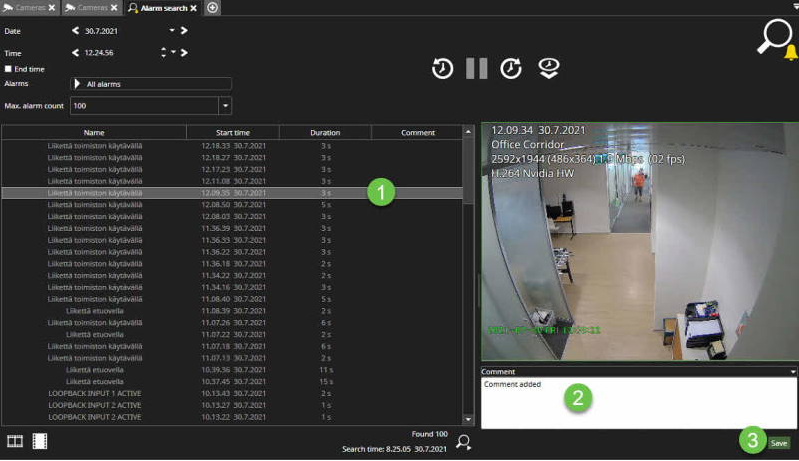Add a new tab with plus button

tap(213, 7)
